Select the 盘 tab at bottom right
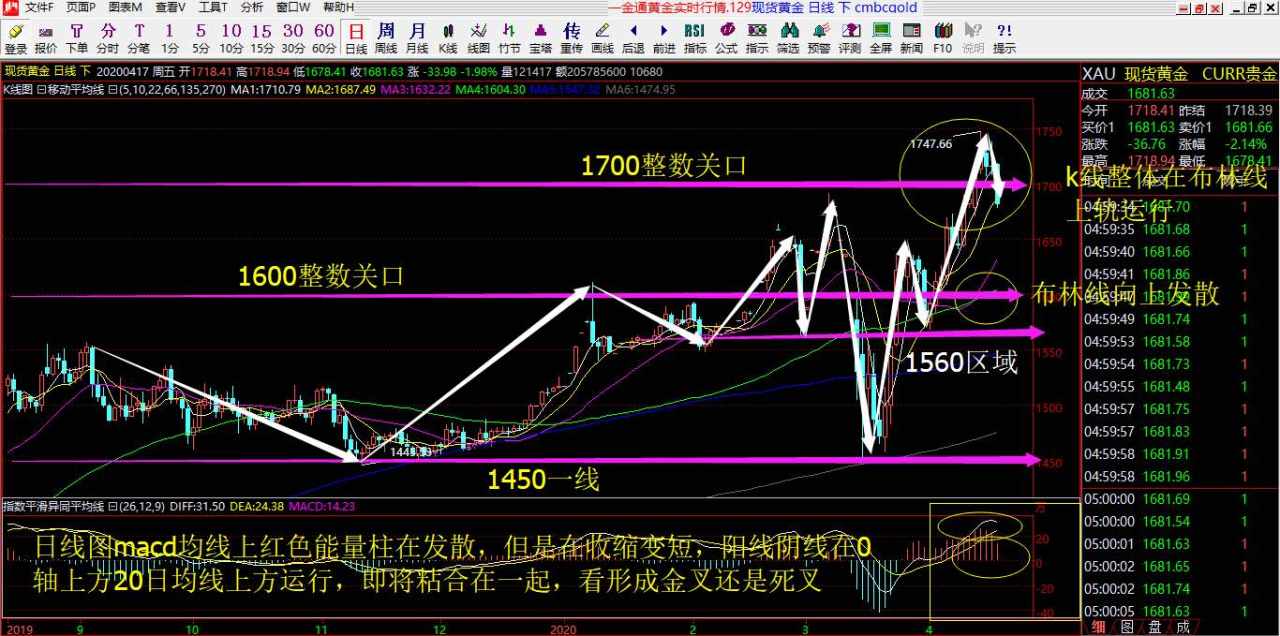1280x636 pixels. [x=1155, y=627]
